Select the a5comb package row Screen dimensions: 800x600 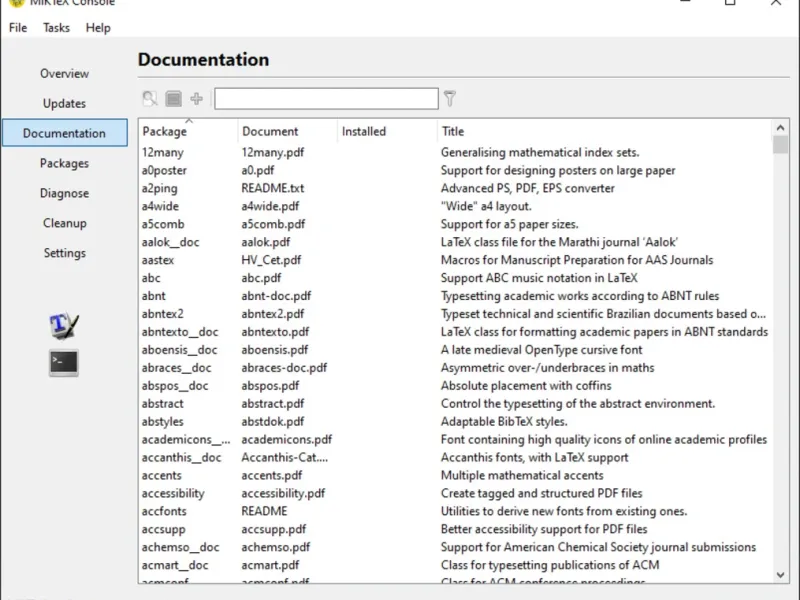(456, 224)
